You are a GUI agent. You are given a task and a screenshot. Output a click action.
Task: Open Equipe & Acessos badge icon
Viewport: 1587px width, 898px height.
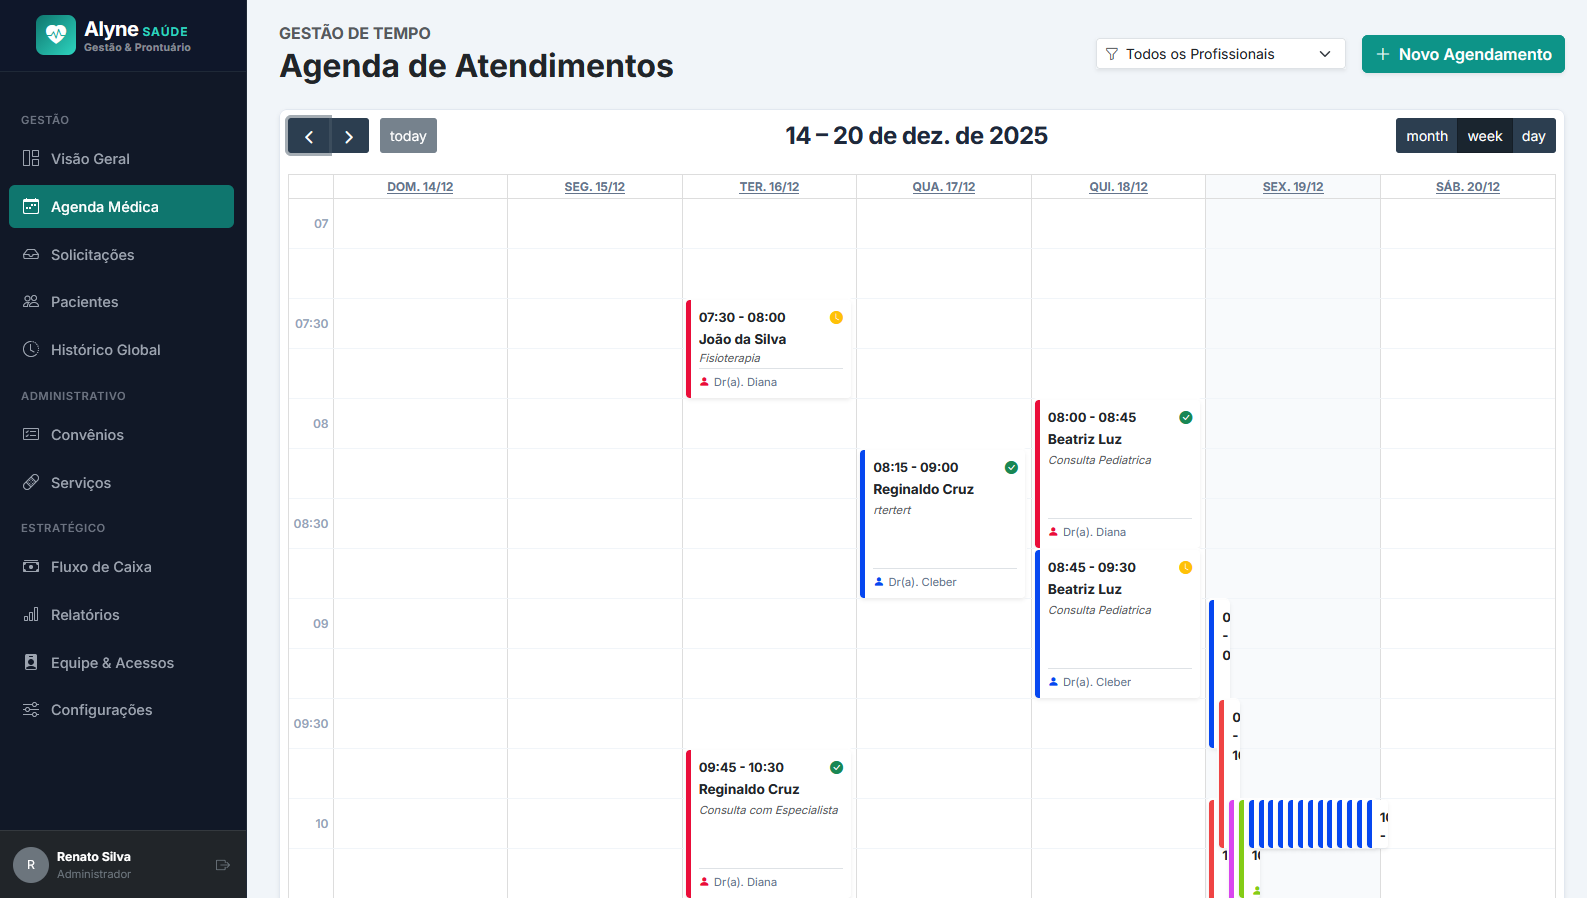[x=31, y=662]
